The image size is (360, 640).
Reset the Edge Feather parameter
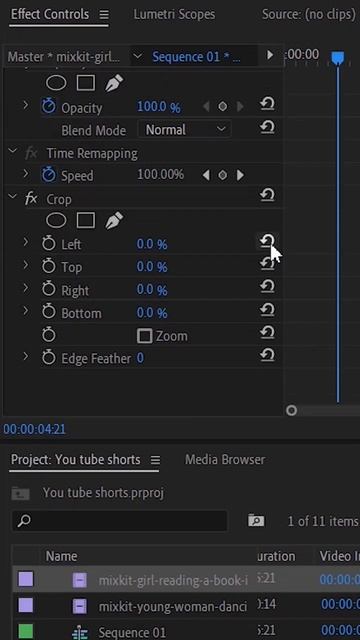267,356
